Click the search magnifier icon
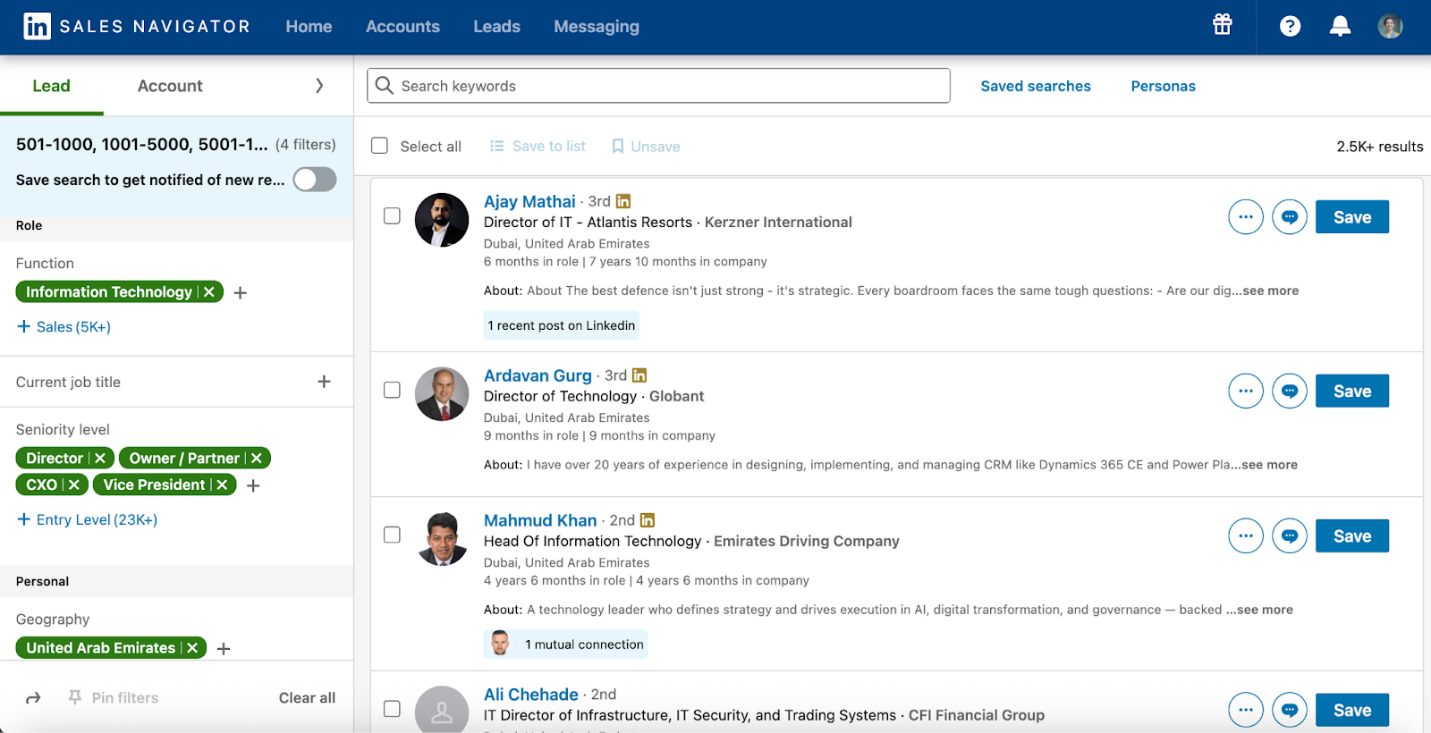The width and height of the screenshot is (1431, 733). pyautogui.click(x=384, y=86)
